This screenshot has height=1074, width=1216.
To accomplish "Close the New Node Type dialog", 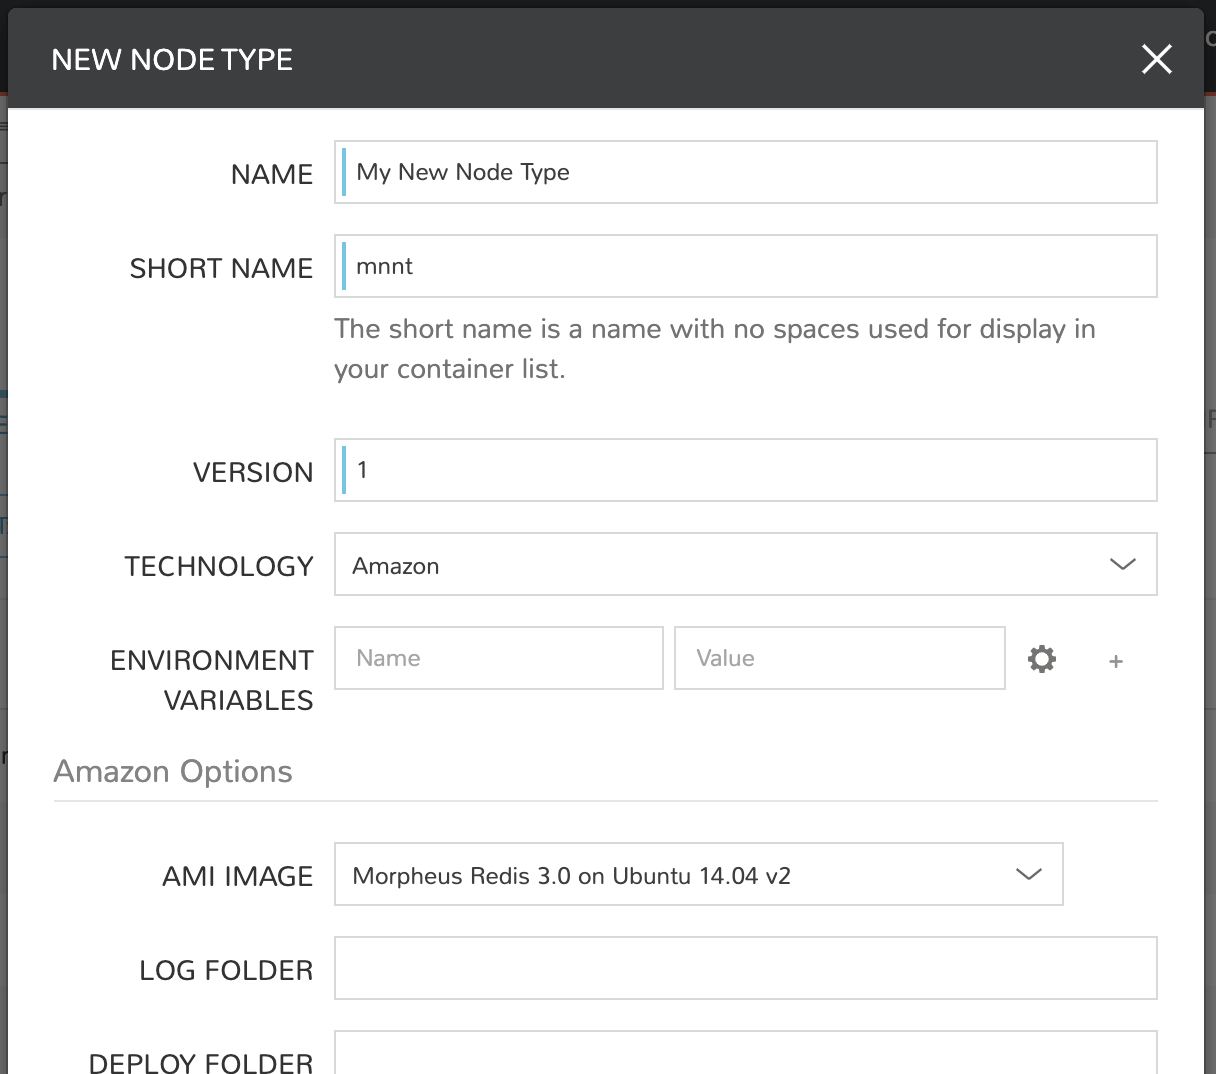I will pyautogui.click(x=1156, y=60).
